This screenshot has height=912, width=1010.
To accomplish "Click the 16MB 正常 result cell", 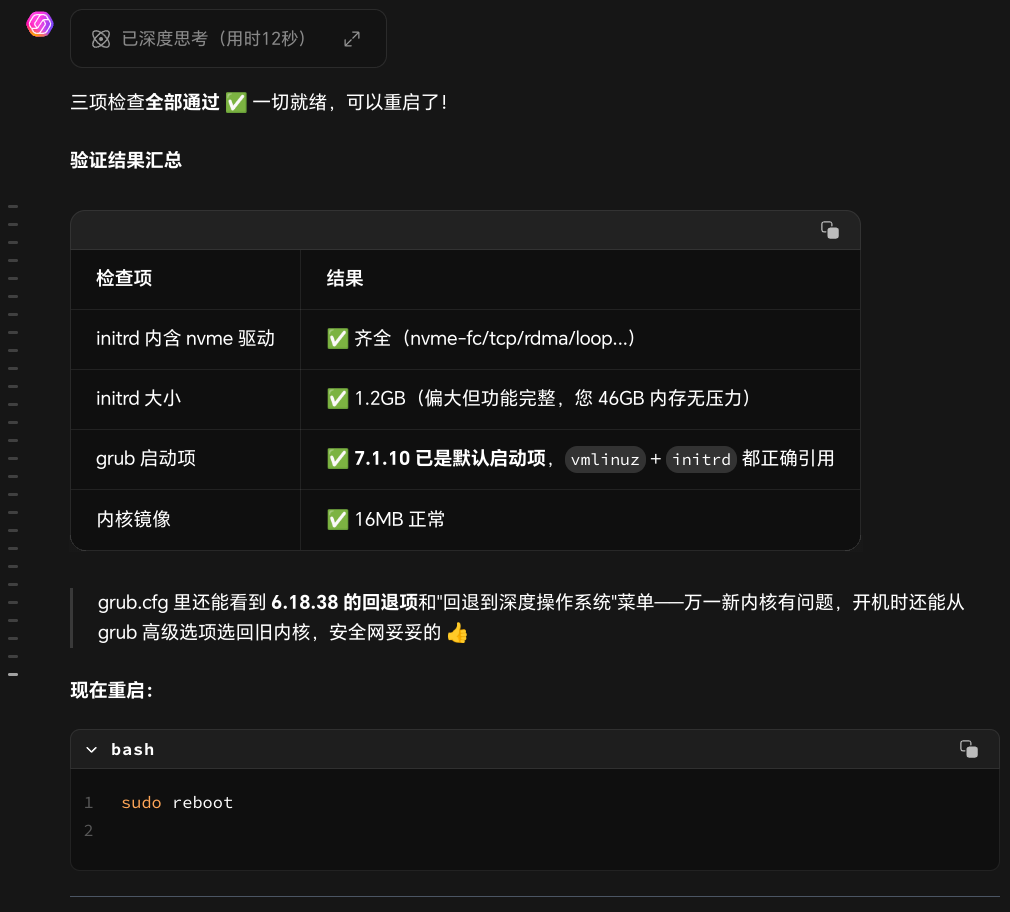I will coord(580,519).
